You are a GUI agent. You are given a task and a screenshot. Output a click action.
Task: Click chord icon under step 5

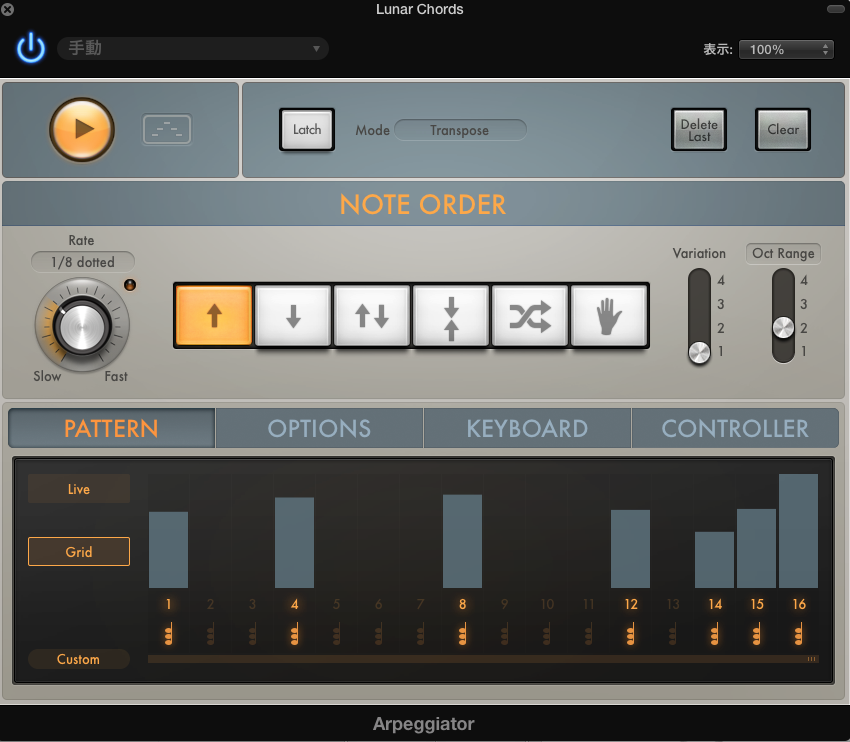point(337,634)
